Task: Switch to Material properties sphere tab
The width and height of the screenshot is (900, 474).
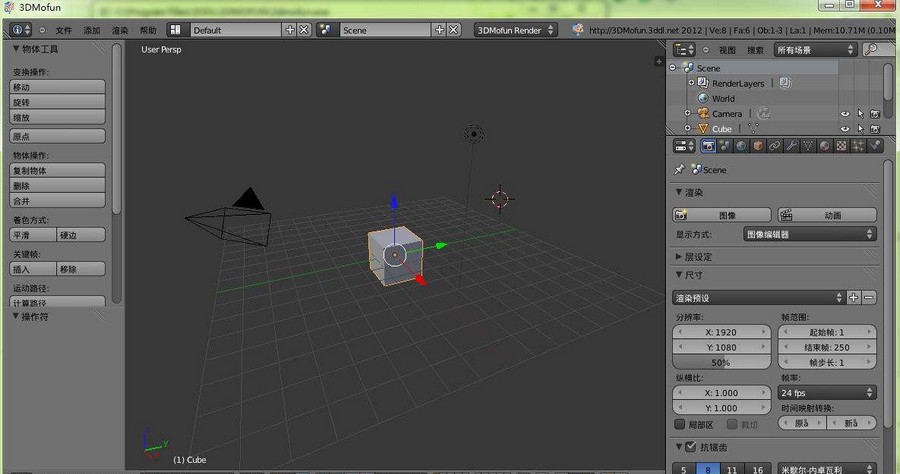Action: click(825, 146)
